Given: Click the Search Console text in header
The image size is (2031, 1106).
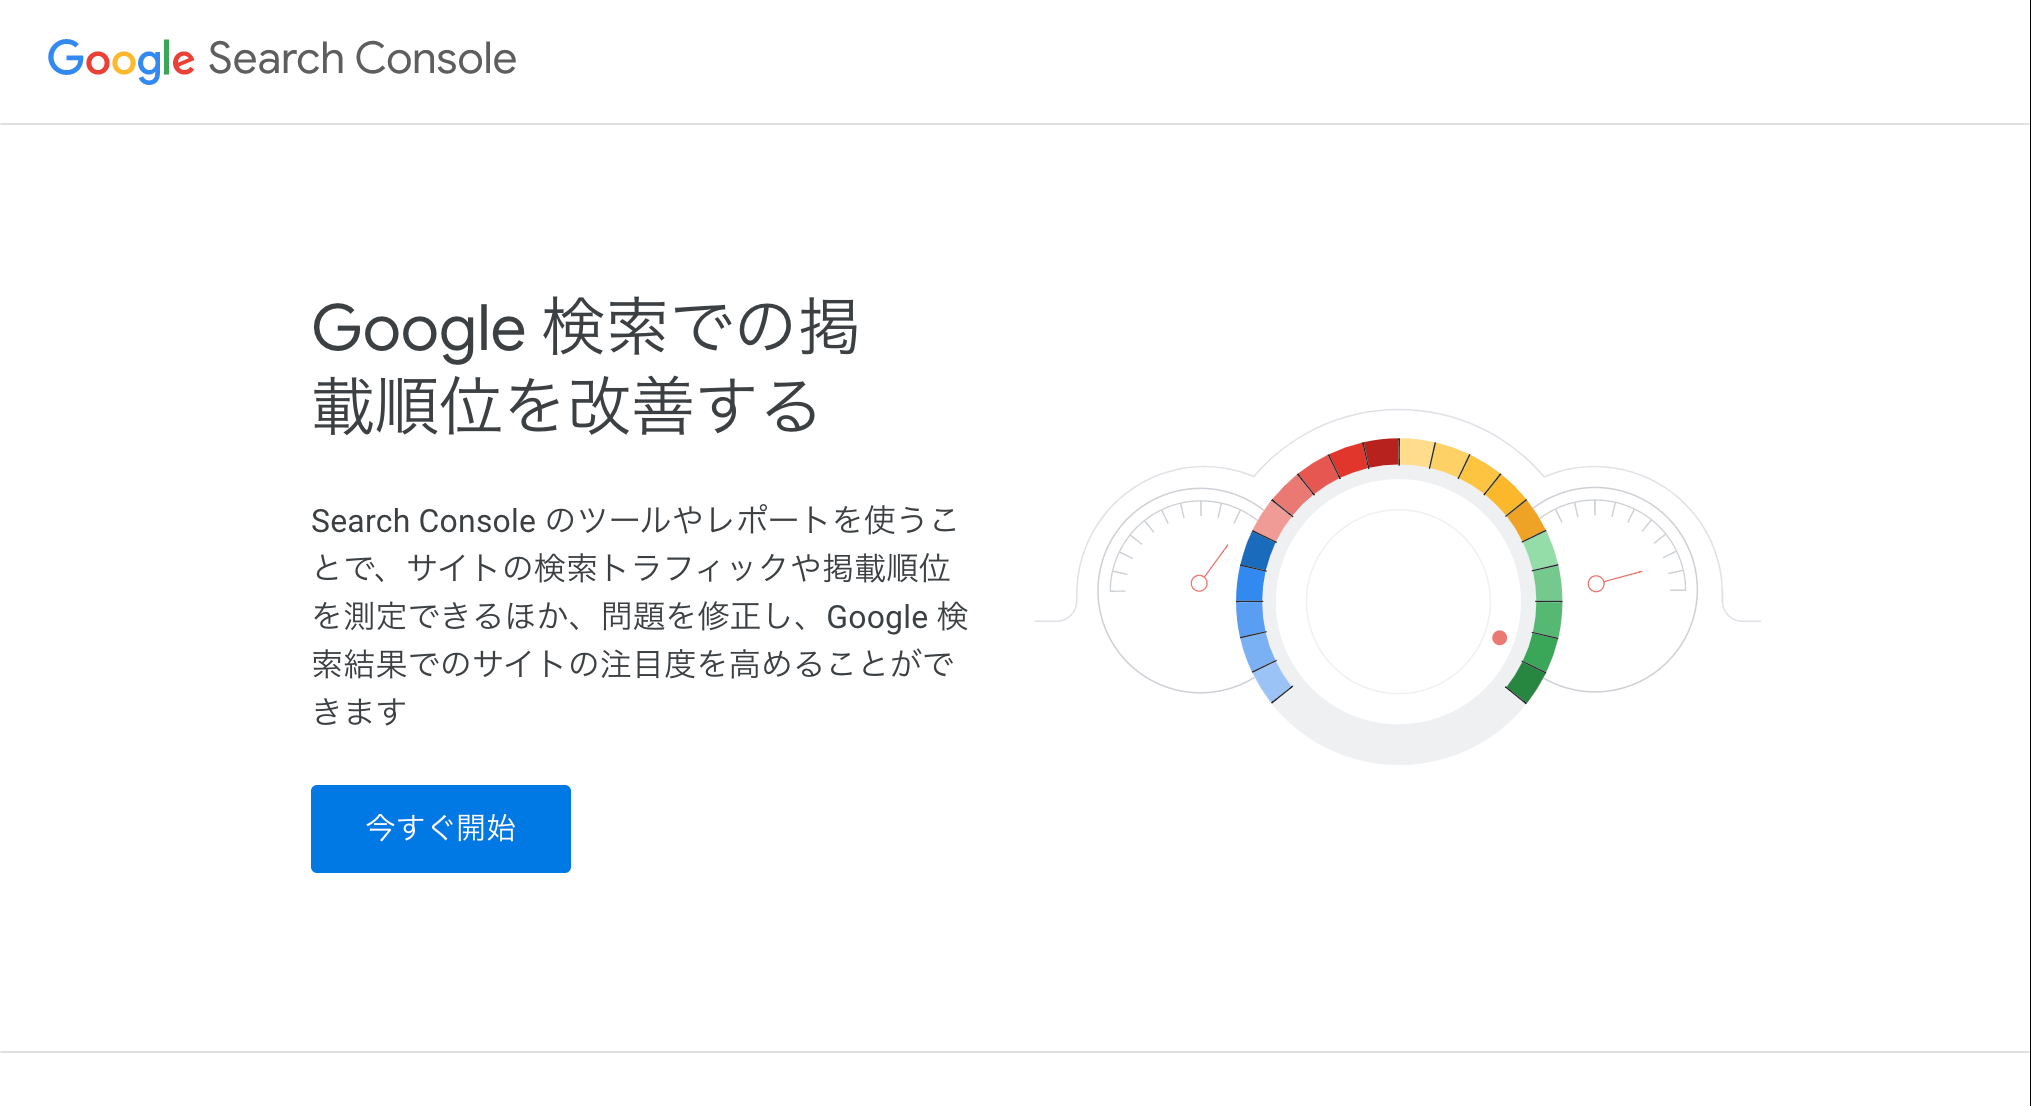Looking at the screenshot, I should (x=362, y=58).
